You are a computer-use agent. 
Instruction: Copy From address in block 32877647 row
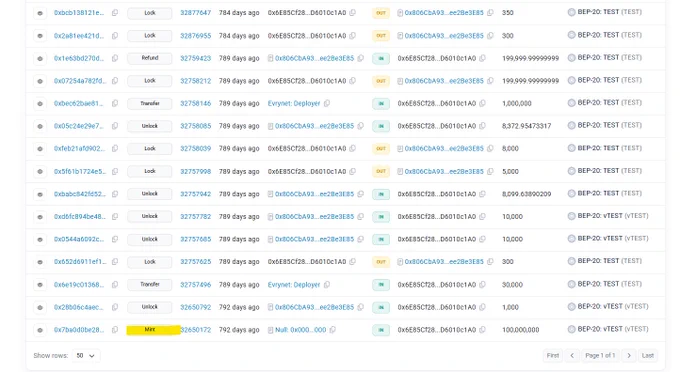353,13
